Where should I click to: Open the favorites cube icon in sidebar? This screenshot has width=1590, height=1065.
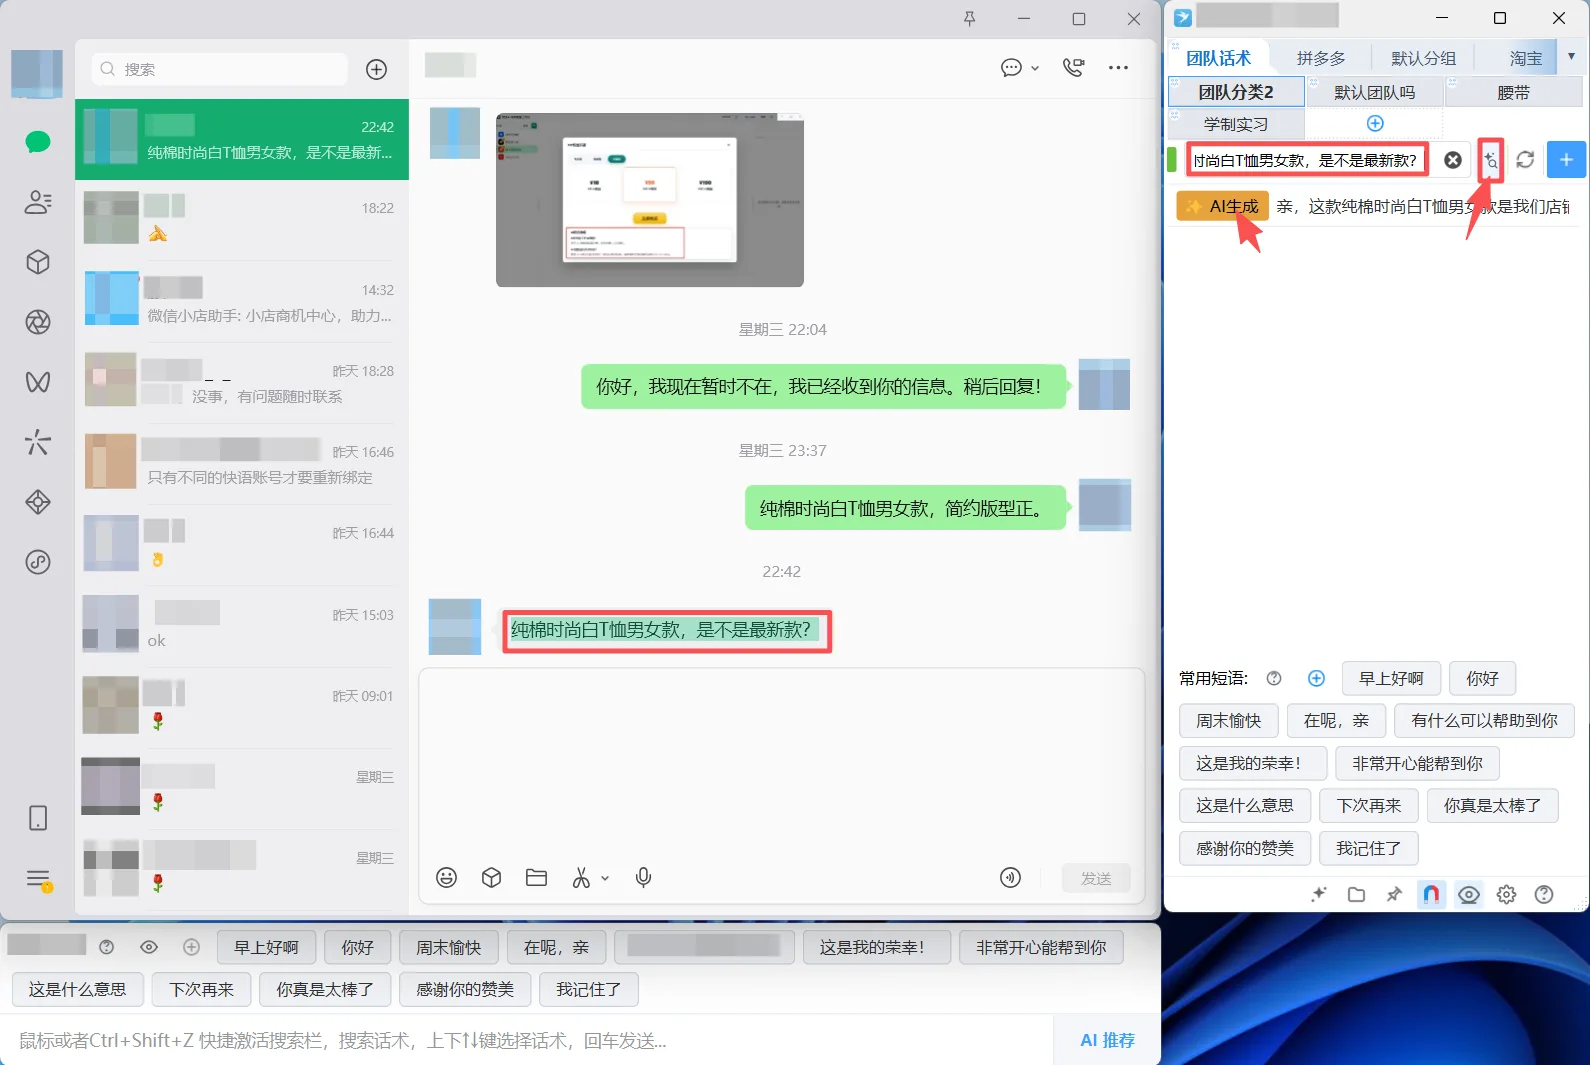(x=38, y=262)
